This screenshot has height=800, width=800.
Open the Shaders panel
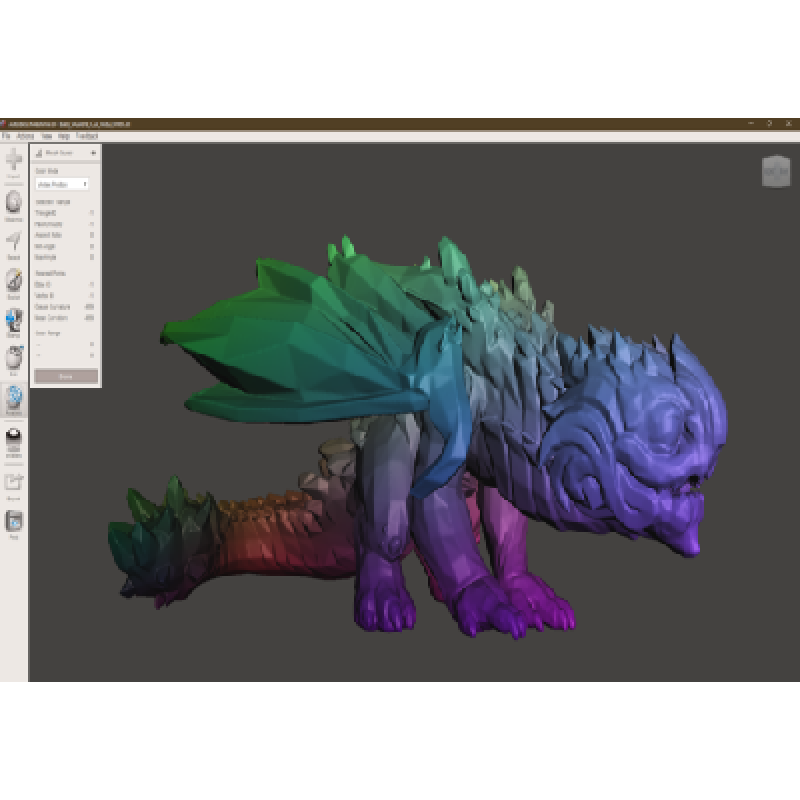point(14,441)
